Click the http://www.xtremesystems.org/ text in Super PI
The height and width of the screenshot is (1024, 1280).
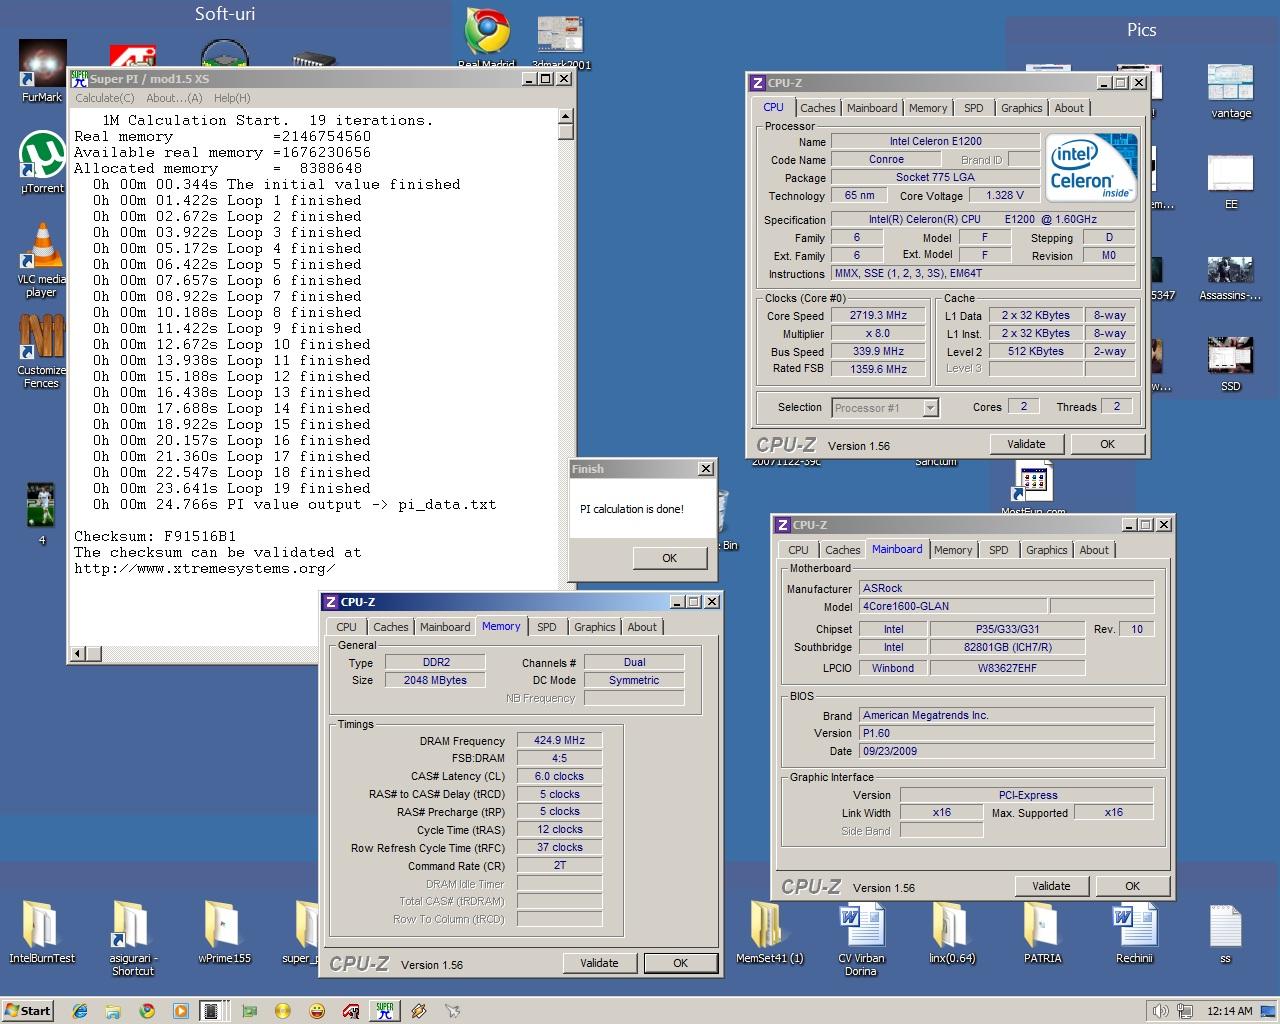click(x=205, y=569)
